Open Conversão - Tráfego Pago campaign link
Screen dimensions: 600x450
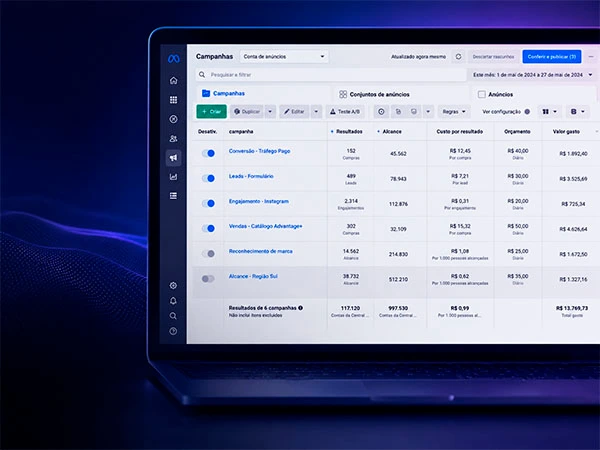click(259, 151)
